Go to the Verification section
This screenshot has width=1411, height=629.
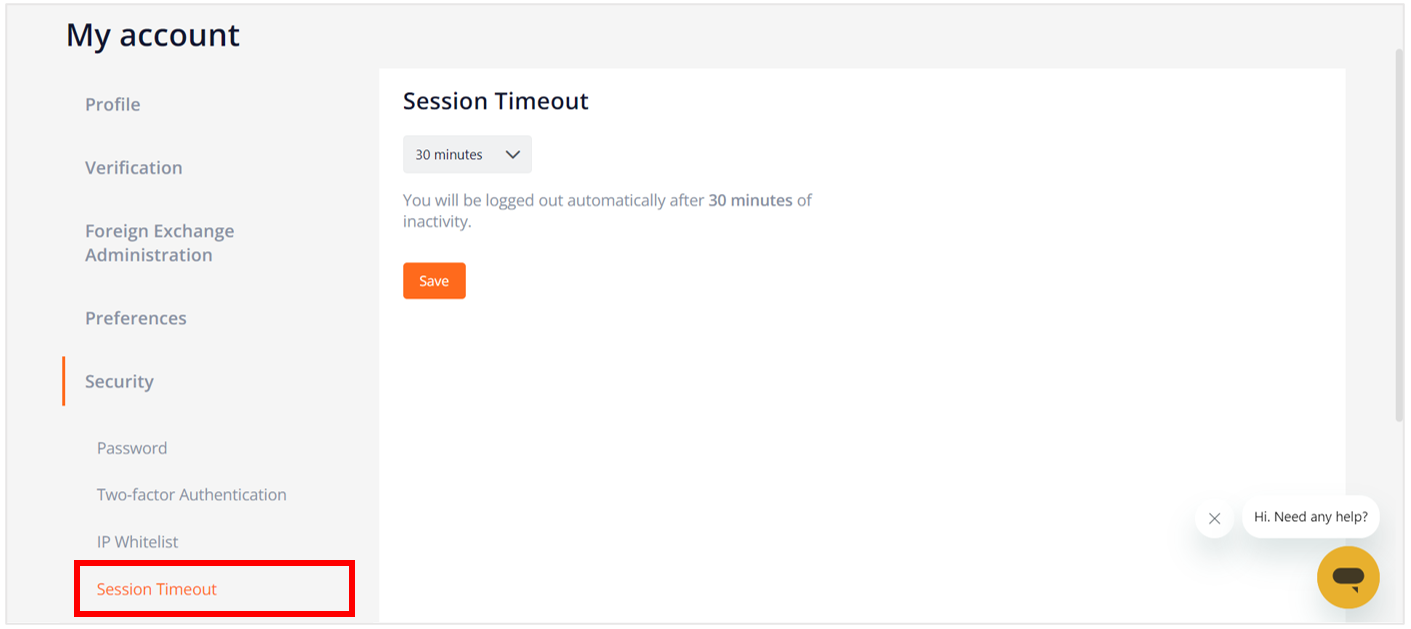134,168
